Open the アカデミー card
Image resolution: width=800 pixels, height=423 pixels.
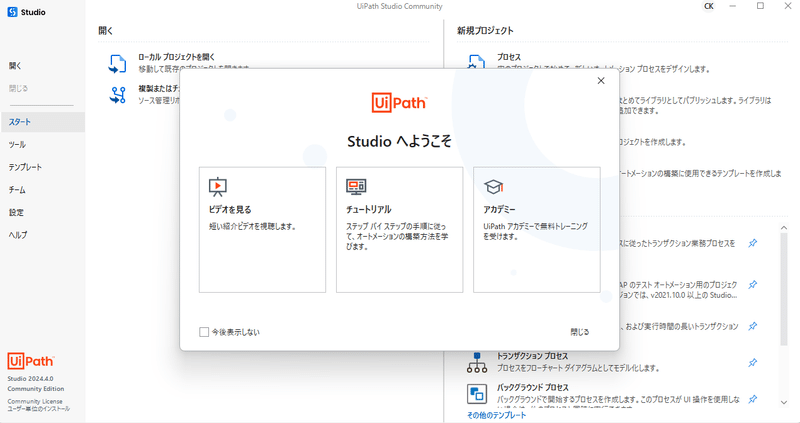(537, 230)
